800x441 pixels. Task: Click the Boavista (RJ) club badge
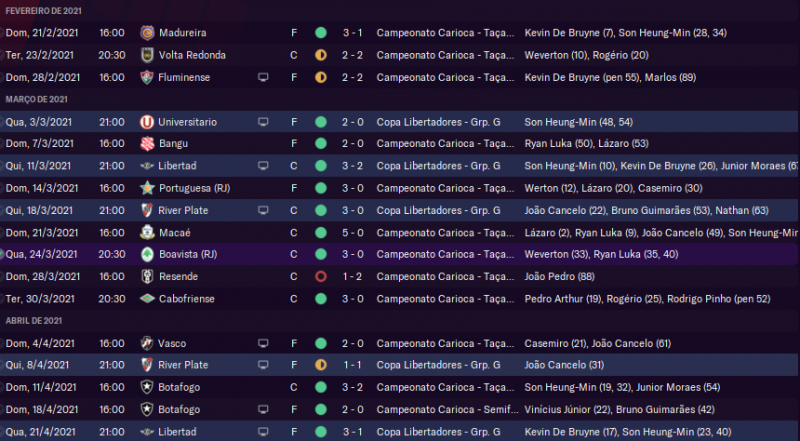click(148, 253)
